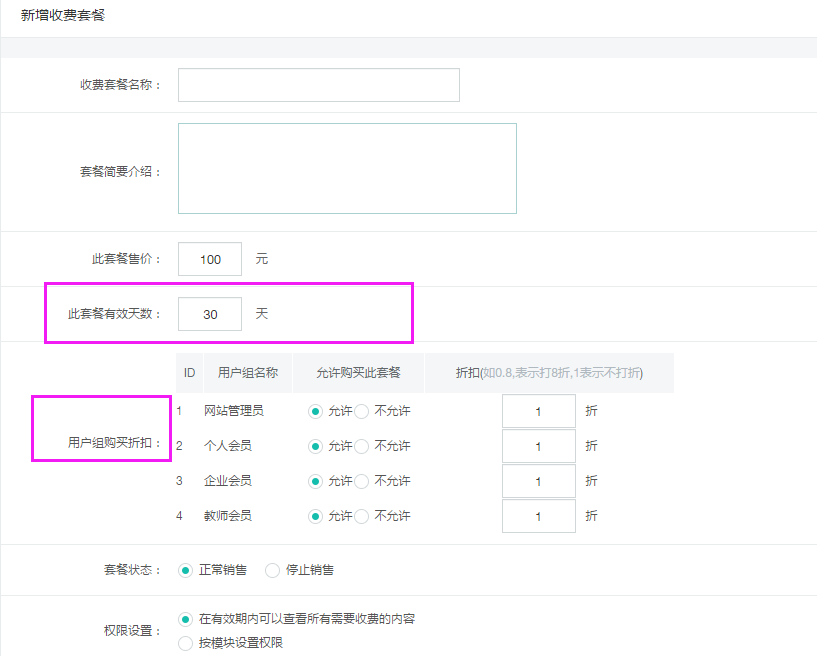Click discount field for 教师会员
This screenshot has width=817, height=656.
click(538, 516)
